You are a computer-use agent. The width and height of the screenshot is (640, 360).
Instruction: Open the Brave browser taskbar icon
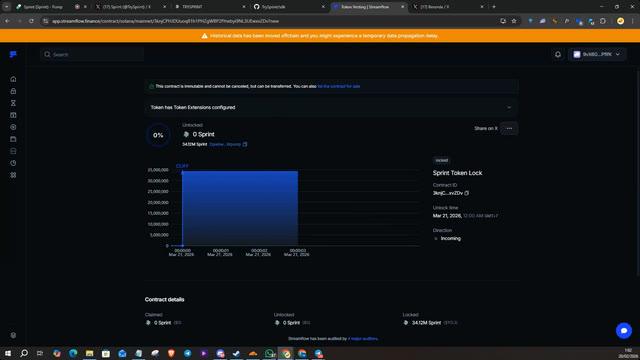(171, 353)
